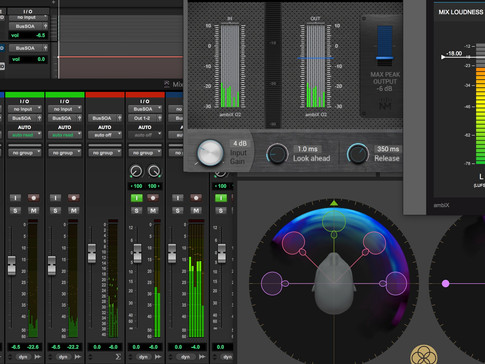Click the Look ahead knob
The height and width of the screenshot is (364, 485).
point(277,154)
